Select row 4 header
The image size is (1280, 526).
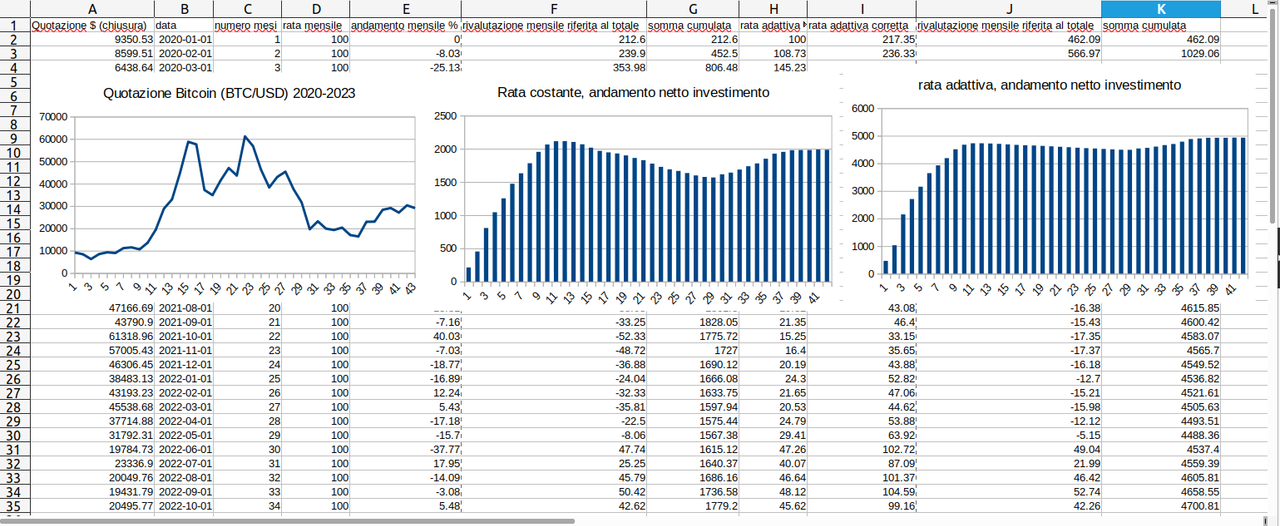coord(15,68)
